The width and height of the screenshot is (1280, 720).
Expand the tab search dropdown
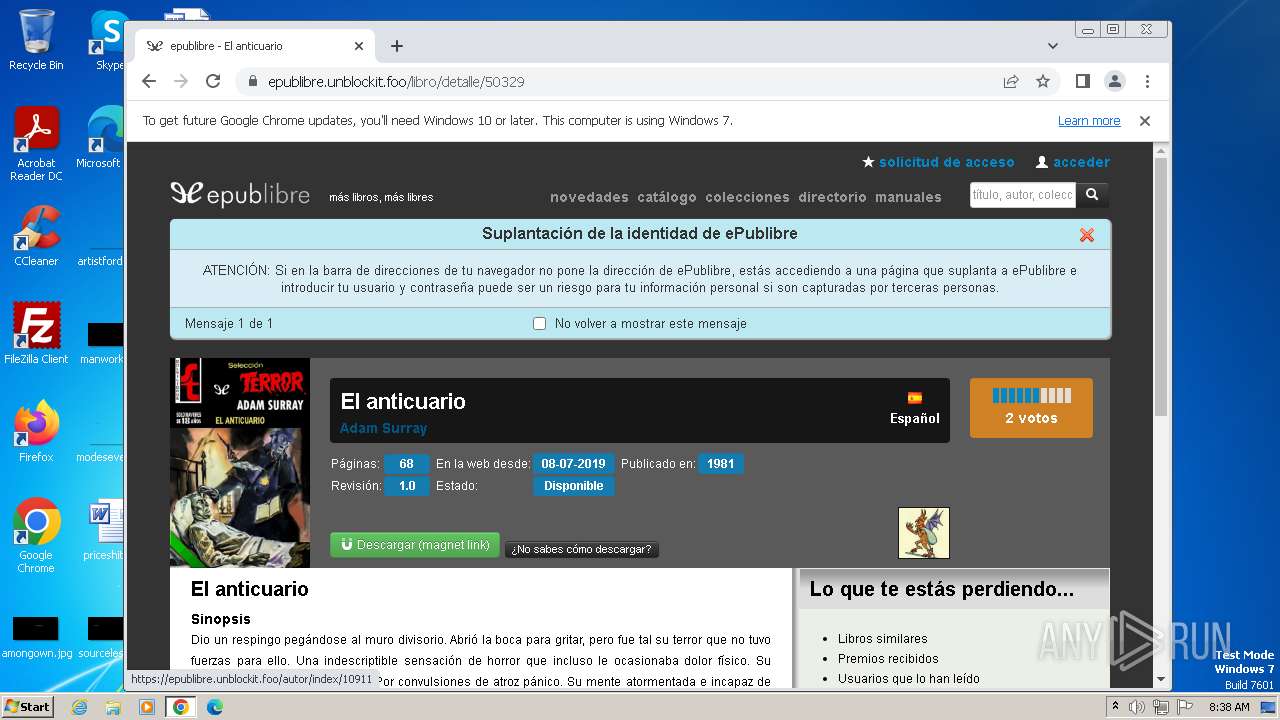coord(1052,46)
